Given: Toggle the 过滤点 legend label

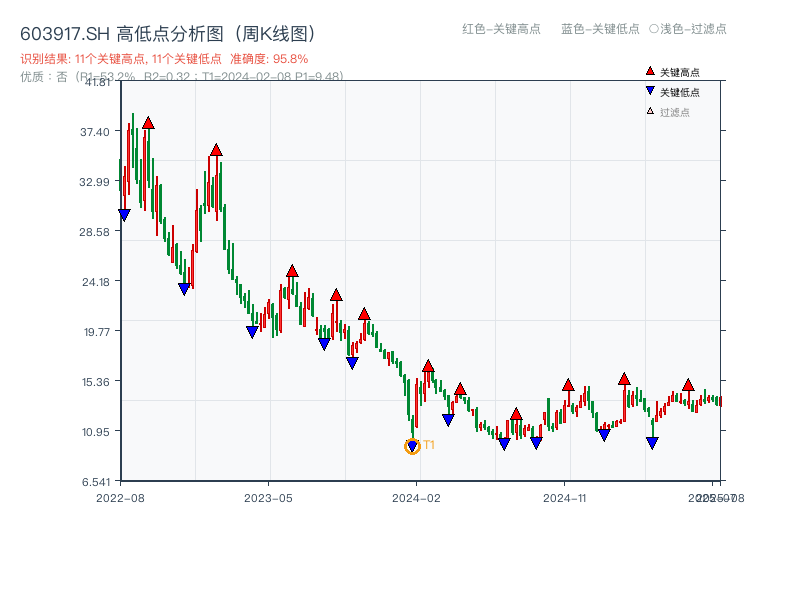Looking at the screenshot, I should pyautogui.click(x=675, y=112).
